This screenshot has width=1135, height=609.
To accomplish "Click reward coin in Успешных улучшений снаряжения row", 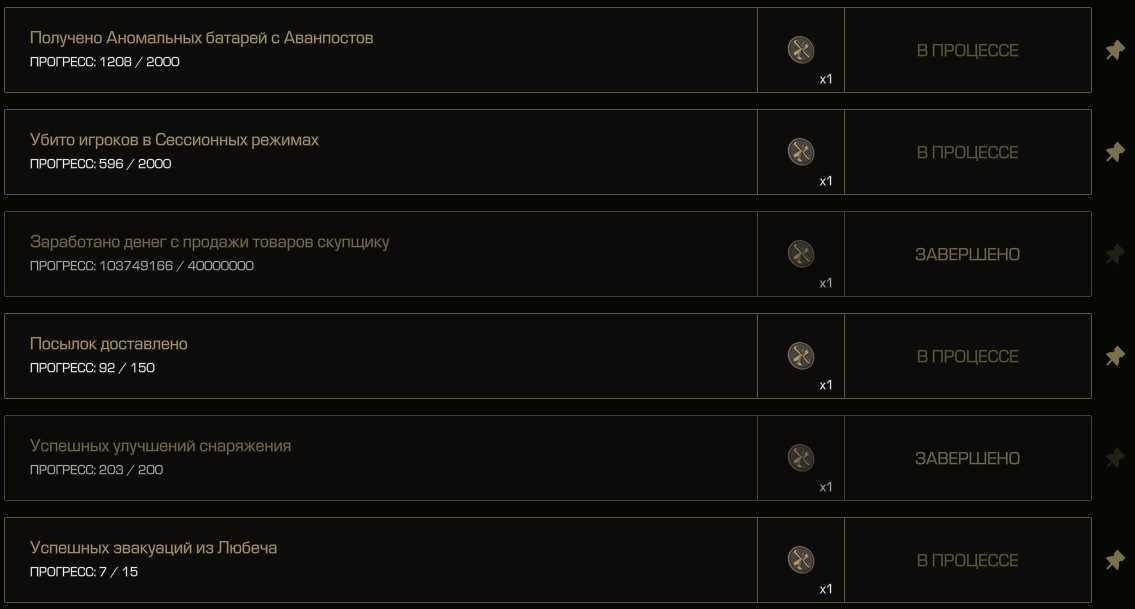I will (801, 458).
